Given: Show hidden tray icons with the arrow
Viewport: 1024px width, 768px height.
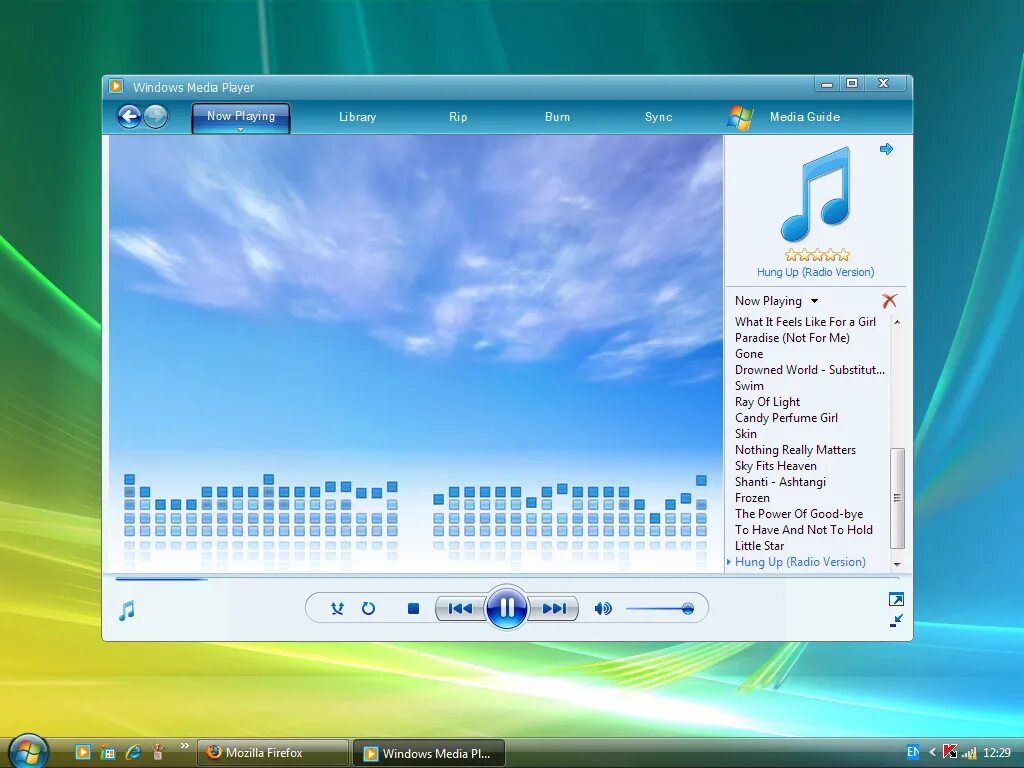Looking at the screenshot, I should pyautogui.click(x=932, y=752).
